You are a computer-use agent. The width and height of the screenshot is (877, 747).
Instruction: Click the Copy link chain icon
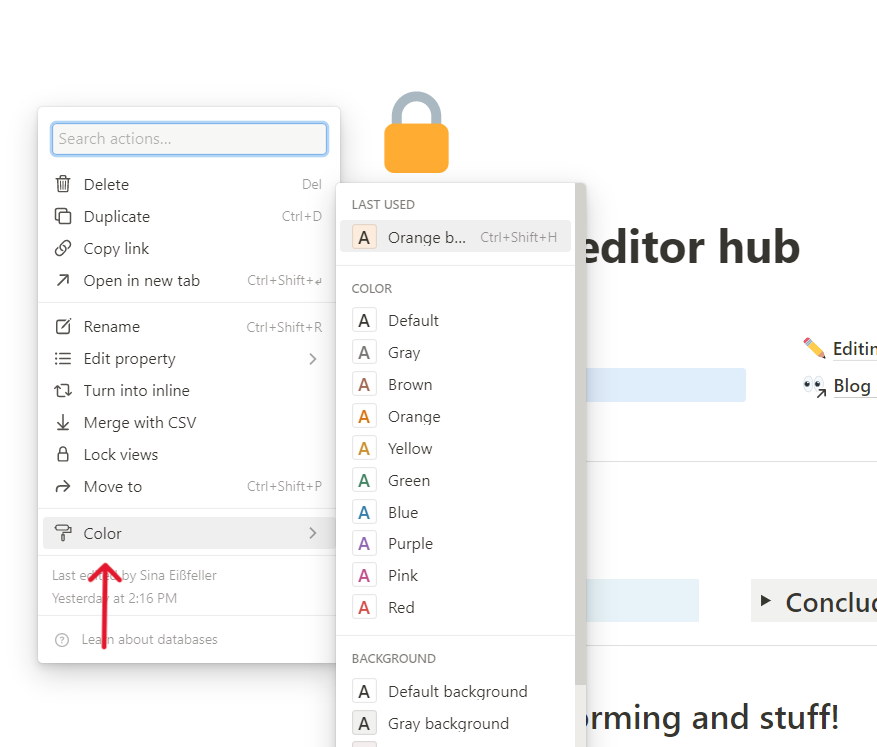coord(61,248)
